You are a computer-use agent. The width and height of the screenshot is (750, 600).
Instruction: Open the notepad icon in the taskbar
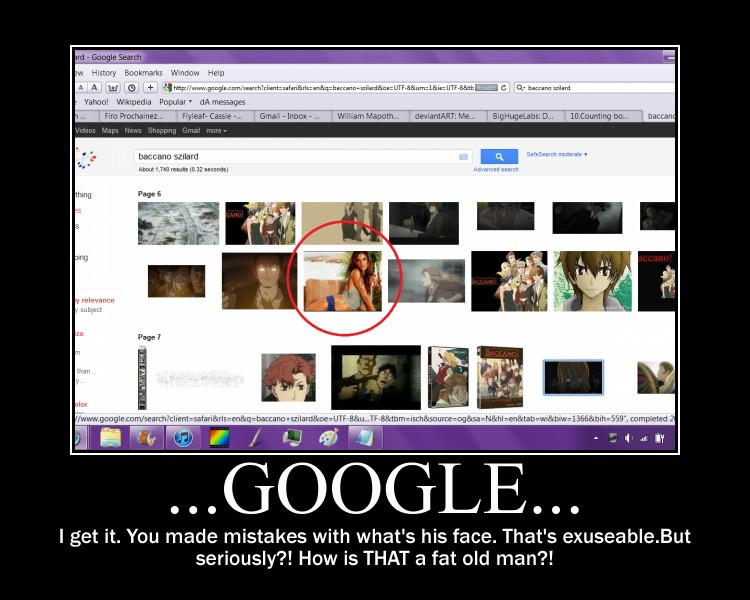tap(364, 438)
